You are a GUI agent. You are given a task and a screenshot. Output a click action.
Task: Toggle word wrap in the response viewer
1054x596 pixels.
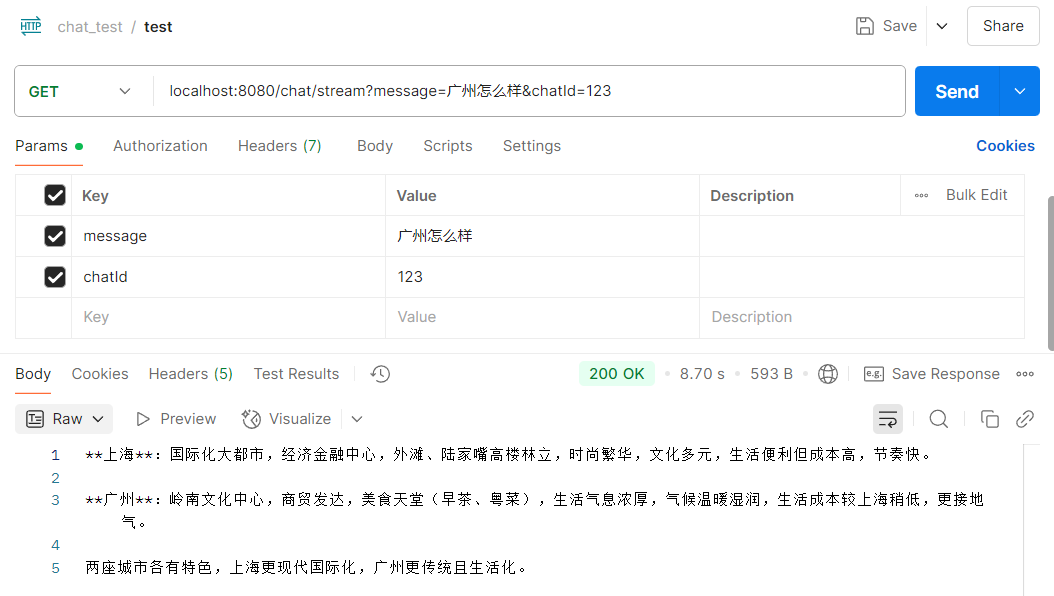click(x=888, y=418)
